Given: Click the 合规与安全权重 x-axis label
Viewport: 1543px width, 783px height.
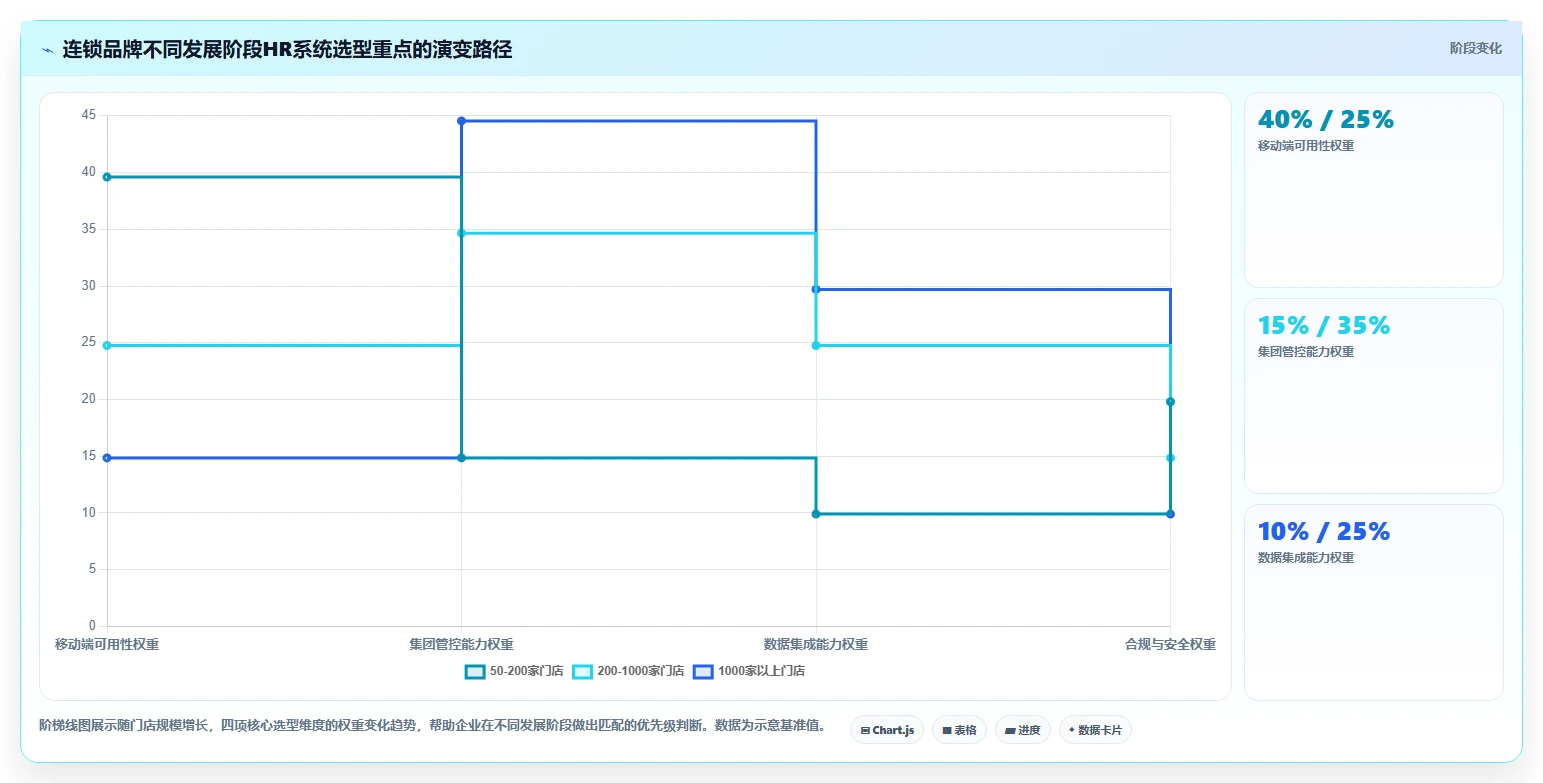Looking at the screenshot, I should (x=1170, y=644).
